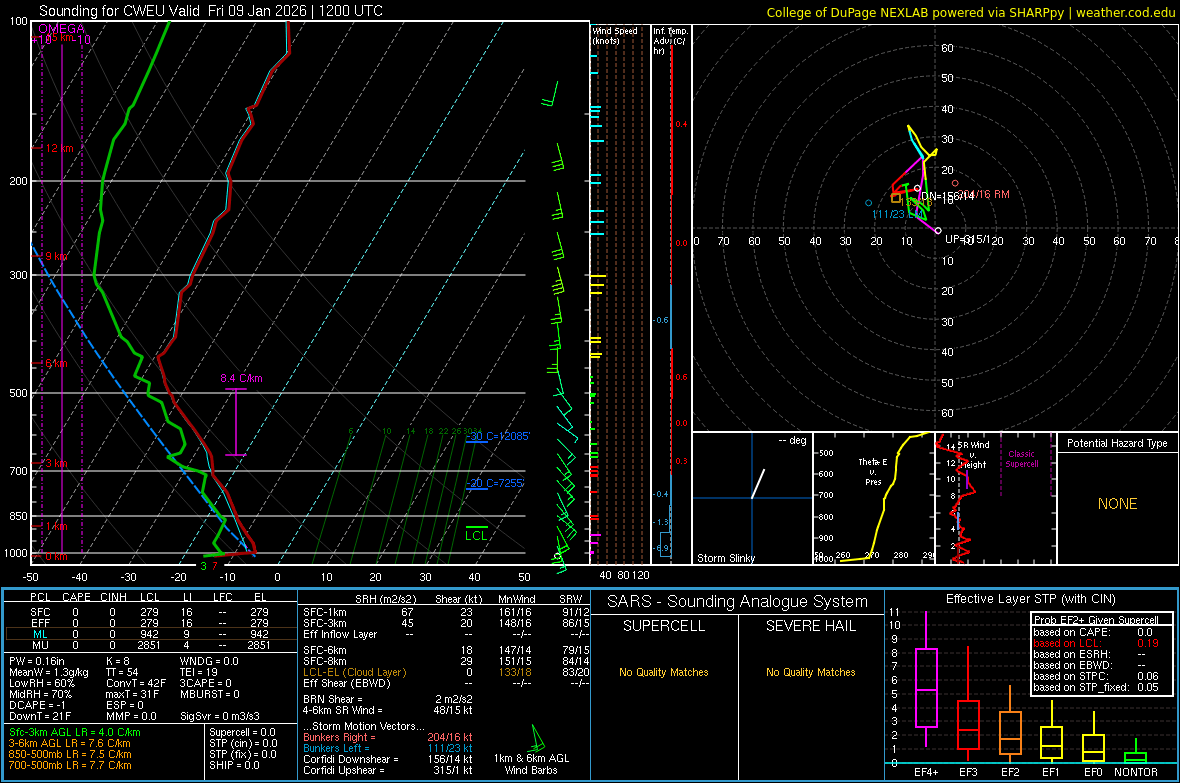This screenshot has height=783, width=1180.
Task: Click No Quality Matches under SUPERCELL
Action: tap(664, 672)
